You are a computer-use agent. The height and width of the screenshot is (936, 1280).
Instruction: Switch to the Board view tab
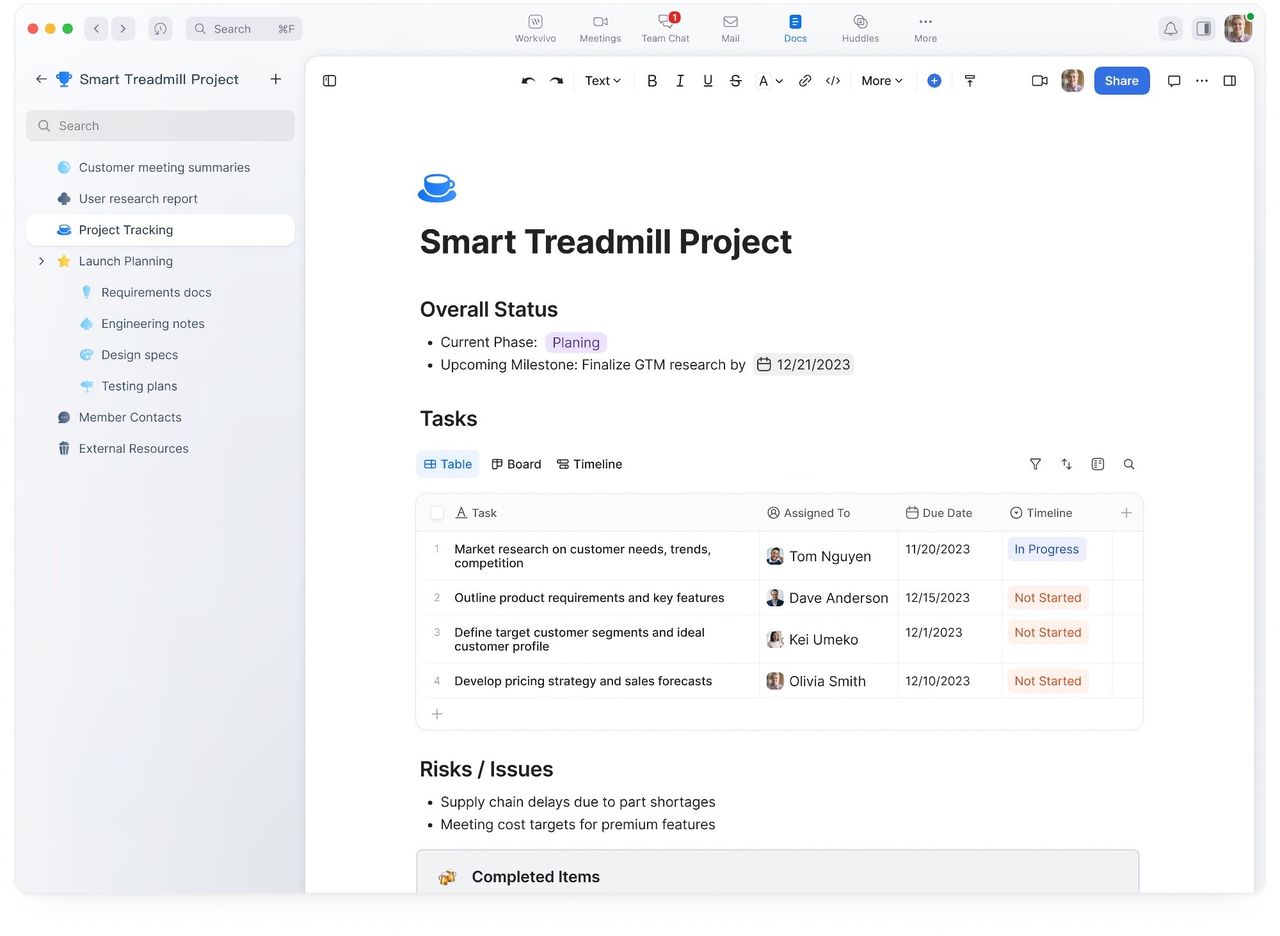516,464
